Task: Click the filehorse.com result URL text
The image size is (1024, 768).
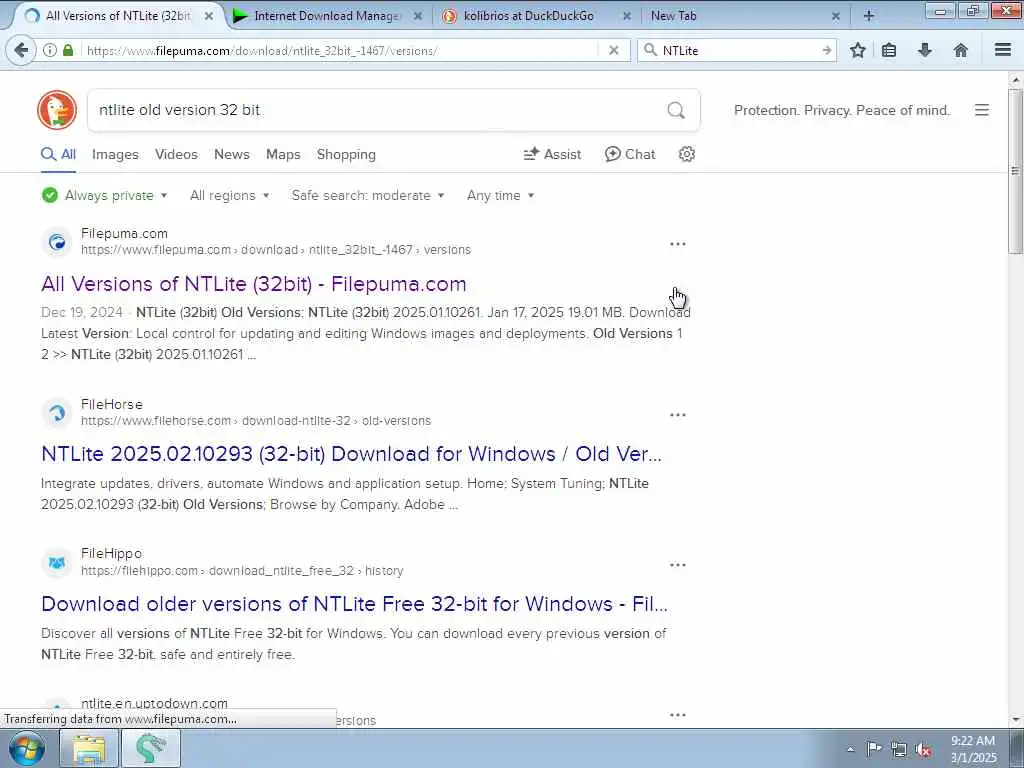Action: tap(256, 421)
